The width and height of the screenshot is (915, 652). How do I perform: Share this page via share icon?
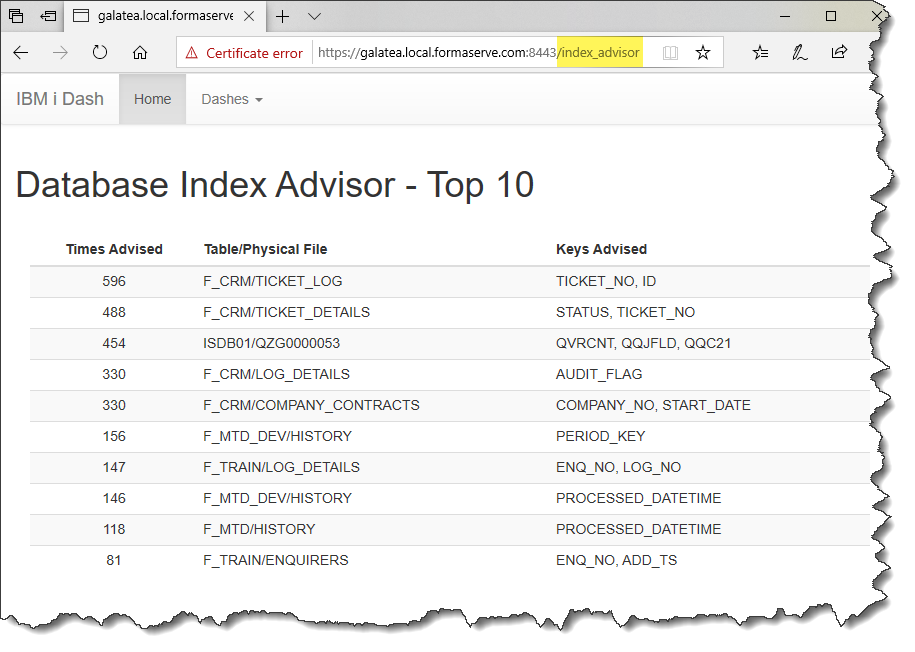click(839, 53)
